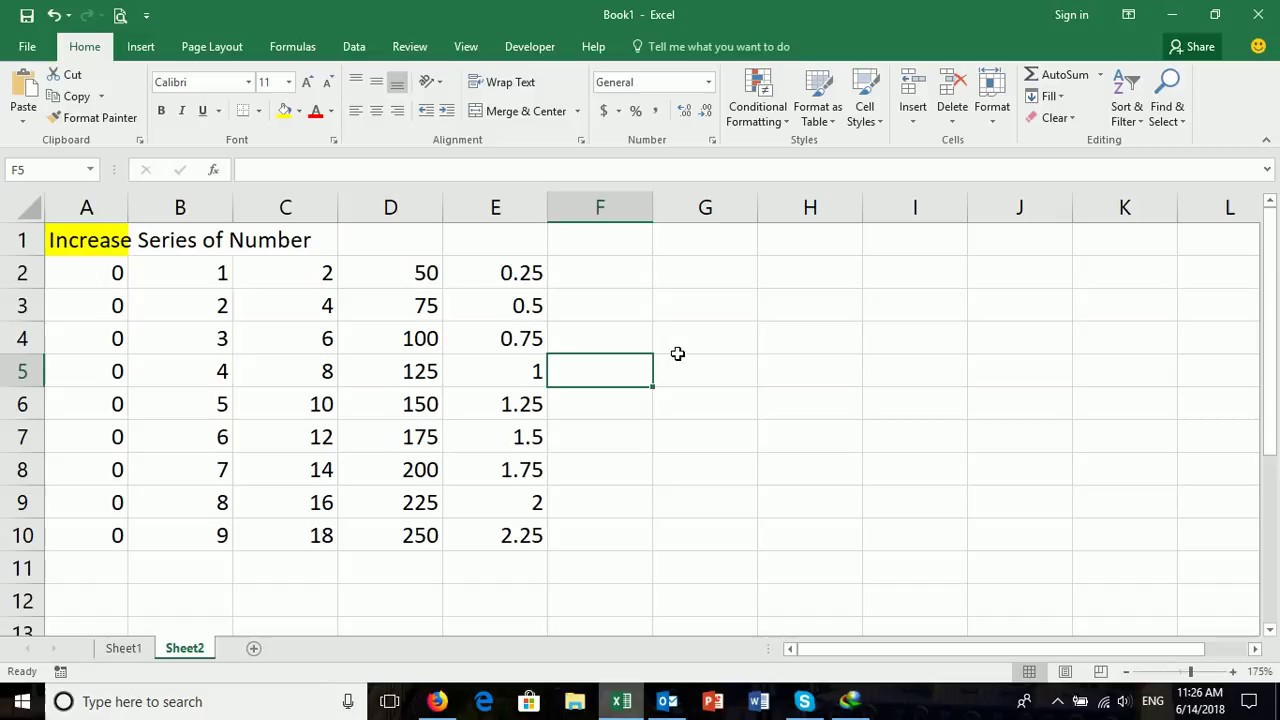The width and height of the screenshot is (1280, 720).
Task: Expand the Calibri font name dropdown
Action: (x=248, y=82)
